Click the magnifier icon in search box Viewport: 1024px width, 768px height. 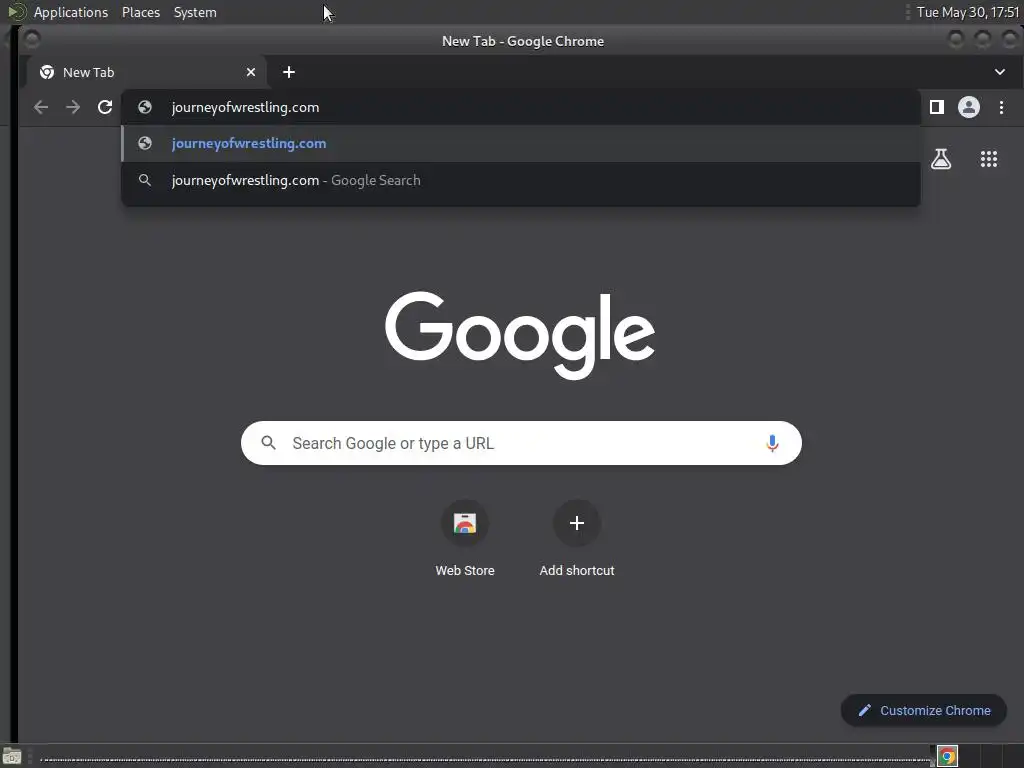(268, 443)
